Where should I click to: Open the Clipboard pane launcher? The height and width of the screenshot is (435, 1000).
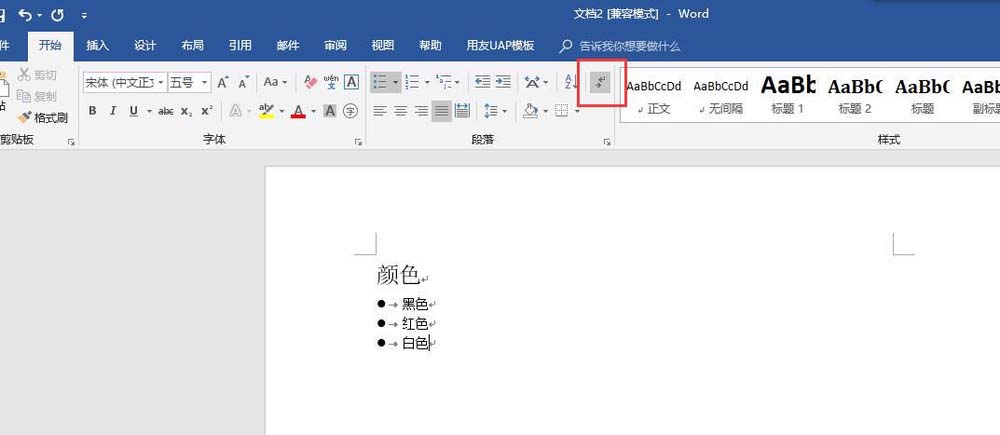pos(71,142)
